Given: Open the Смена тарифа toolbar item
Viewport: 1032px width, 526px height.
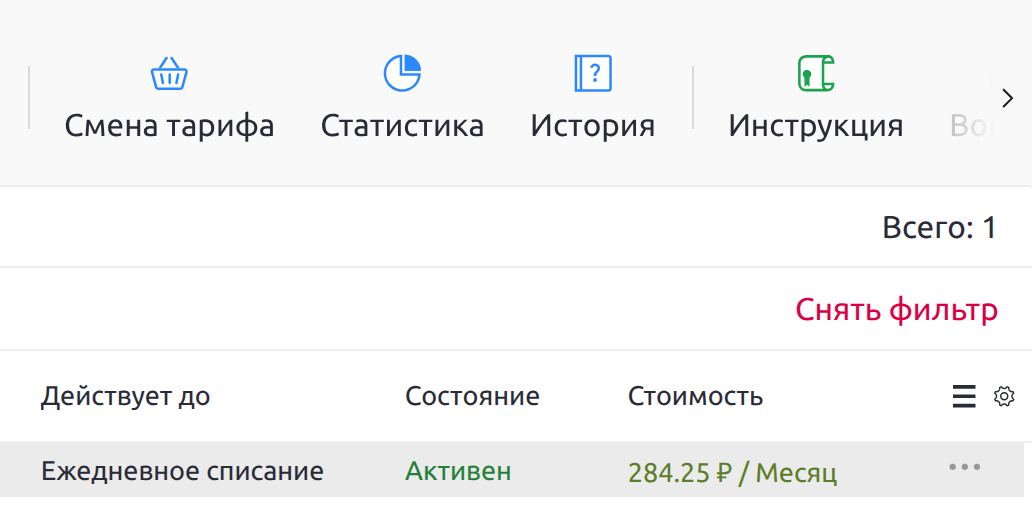Looking at the screenshot, I should point(169,126).
